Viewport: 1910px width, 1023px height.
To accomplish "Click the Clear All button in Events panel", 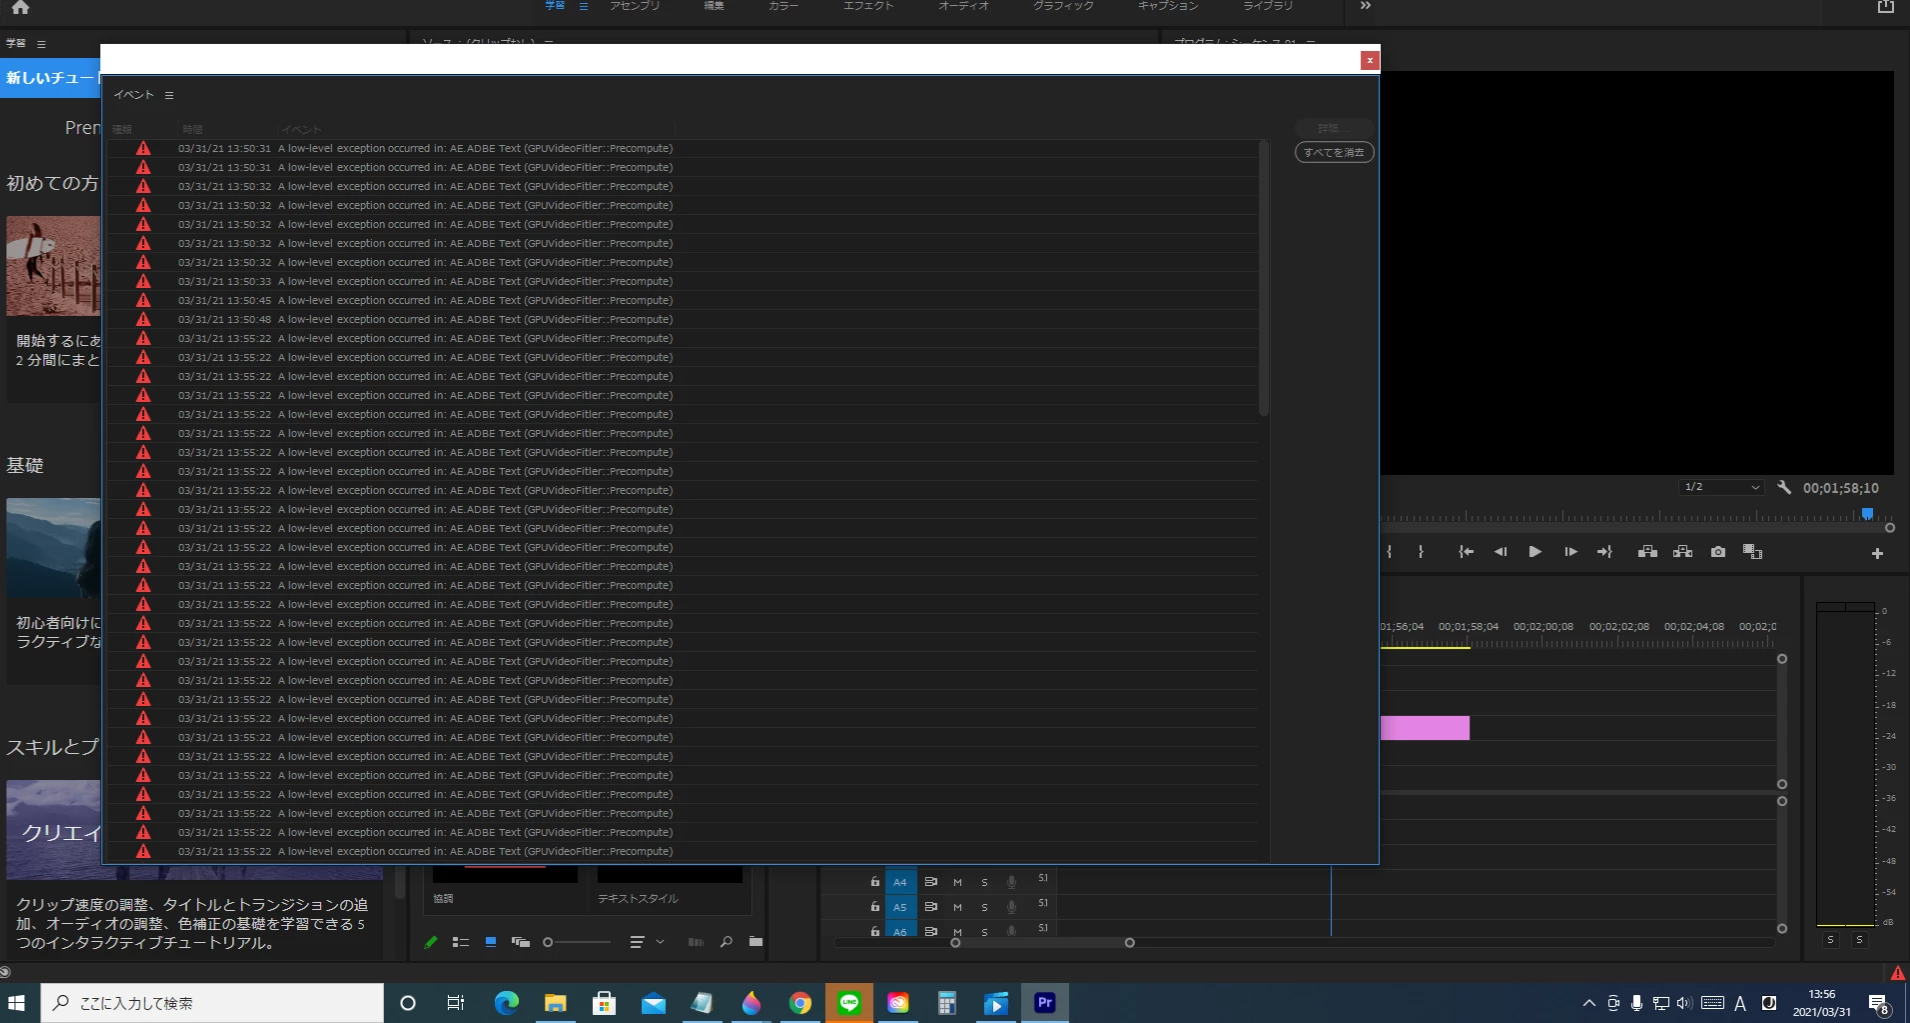I will (1334, 152).
